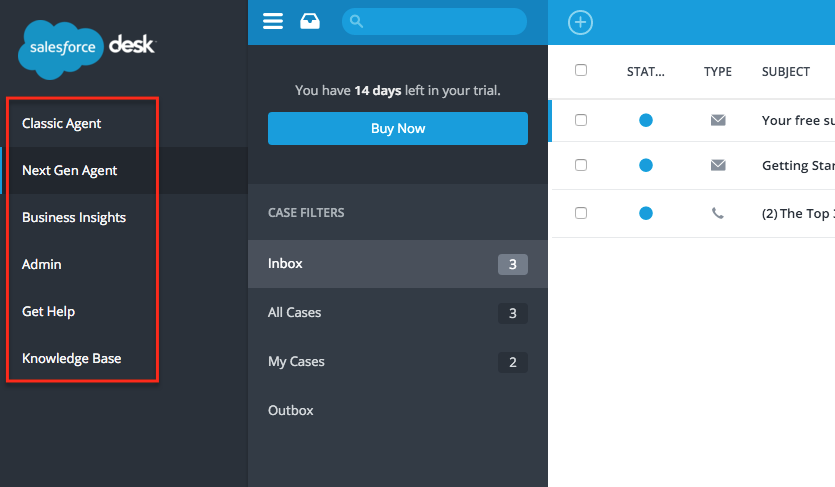Click envelope type icon for Your free case
Image resolution: width=835 pixels, height=487 pixels.
coord(718,120)
